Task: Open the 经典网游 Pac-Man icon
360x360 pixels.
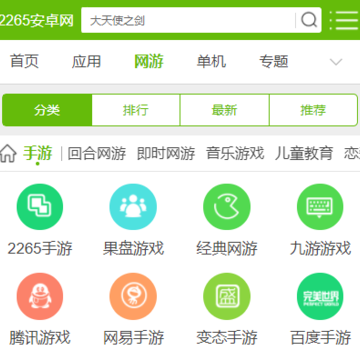Action: click(x=227, y=207)
